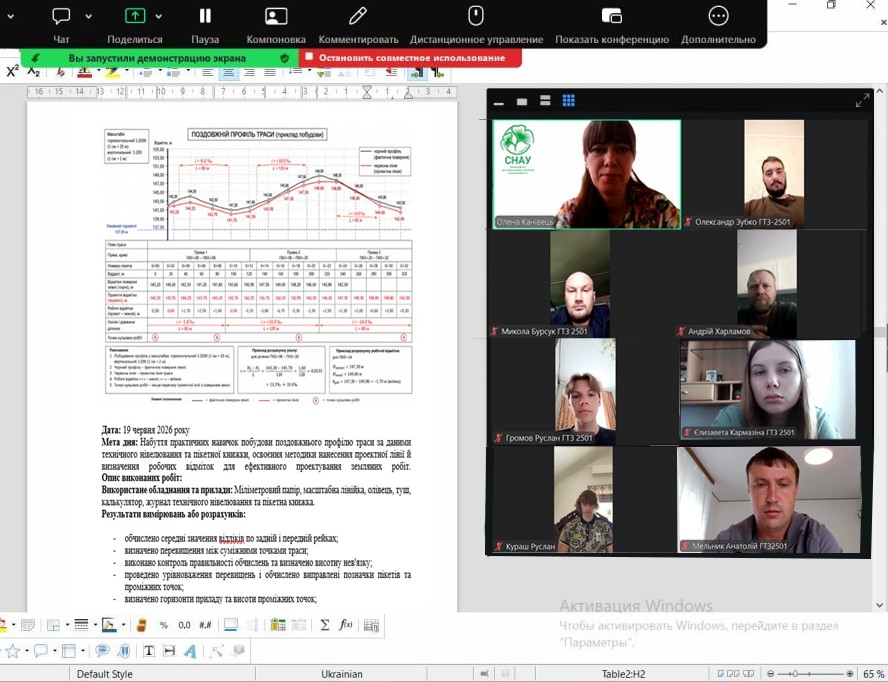Insert a text box with the T icon
Screen dimensions: 888x682
click(148, 651)
